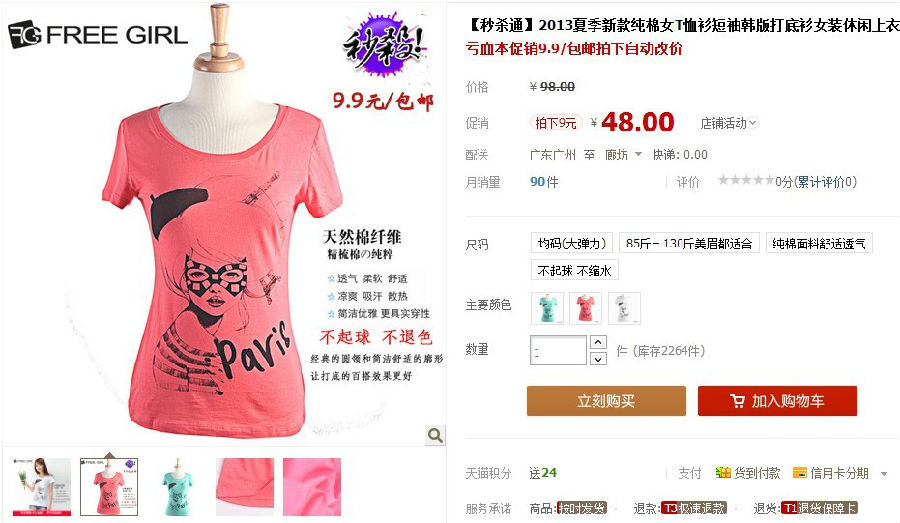Increase quantity with the up arrow

(598, 342)
